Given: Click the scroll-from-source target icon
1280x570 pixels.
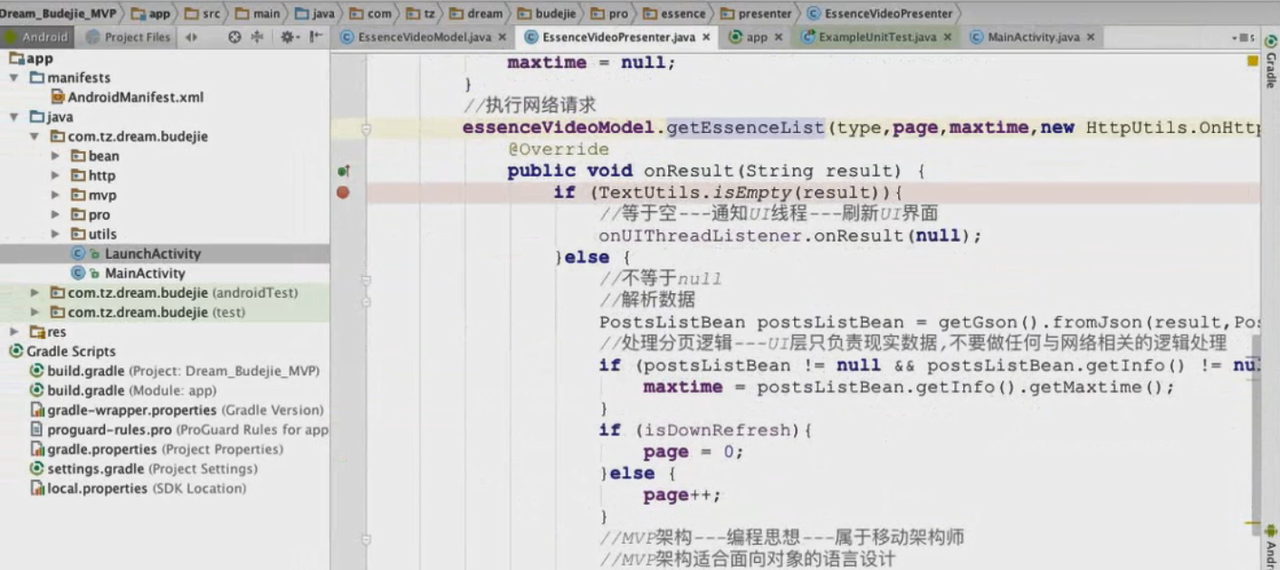Looking at the screenshot, I should click(235, 37).
